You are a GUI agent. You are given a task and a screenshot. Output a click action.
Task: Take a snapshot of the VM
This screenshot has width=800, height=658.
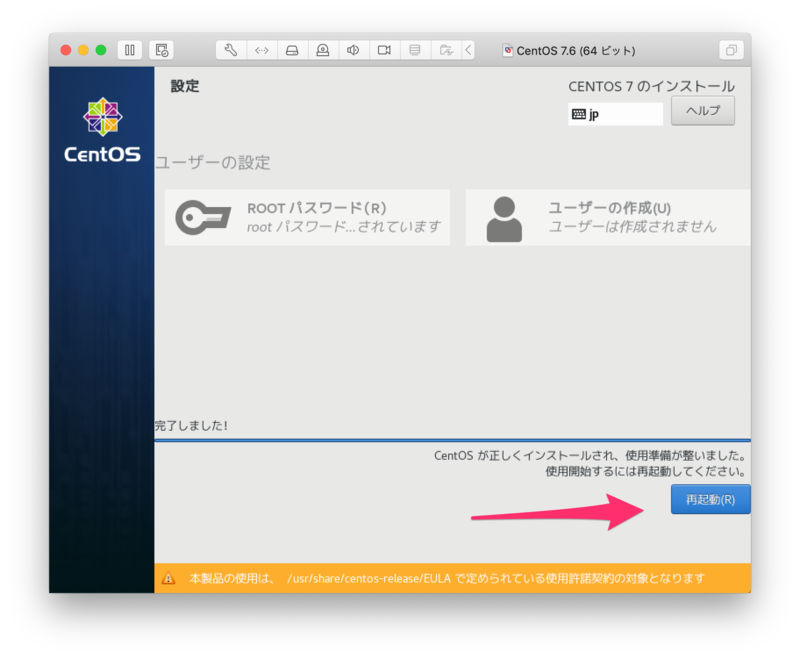(162, 50)
